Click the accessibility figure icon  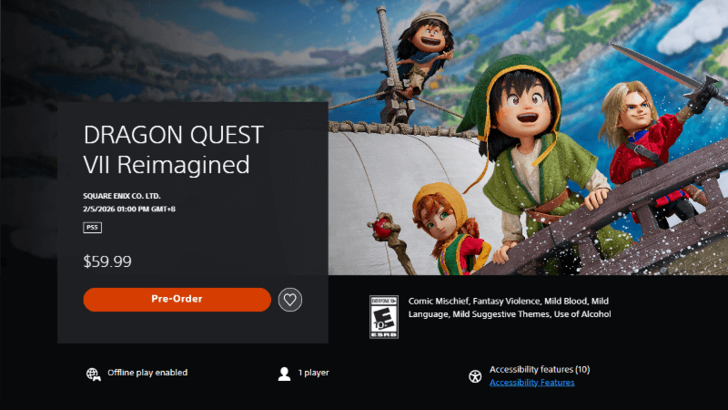[x=475, y=376]
